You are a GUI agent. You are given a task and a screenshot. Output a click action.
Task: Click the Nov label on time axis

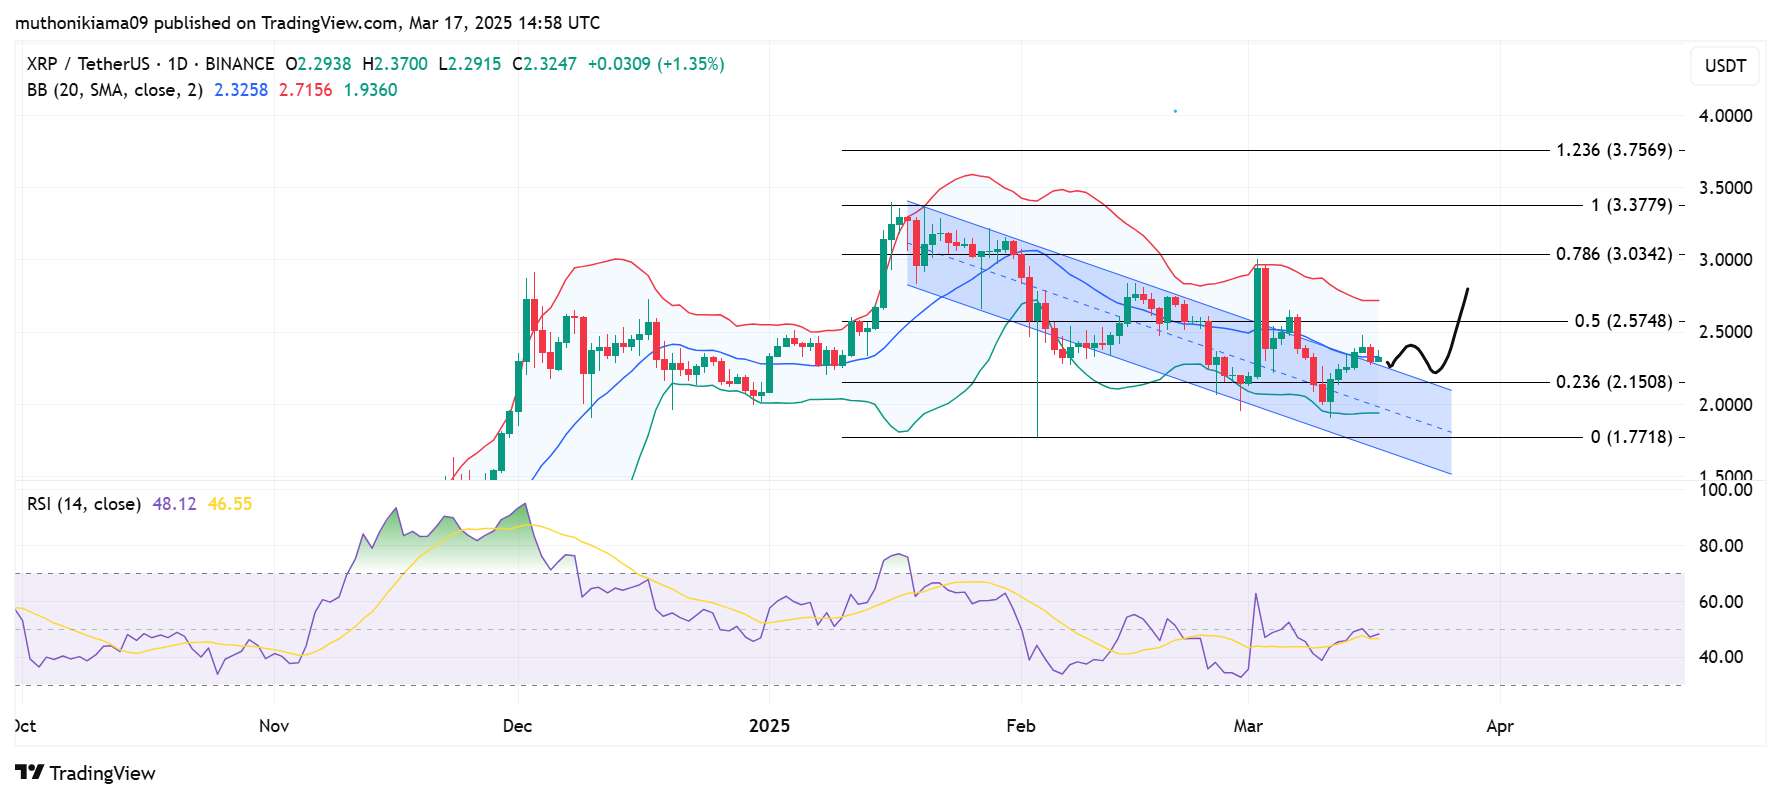point(274,726)
